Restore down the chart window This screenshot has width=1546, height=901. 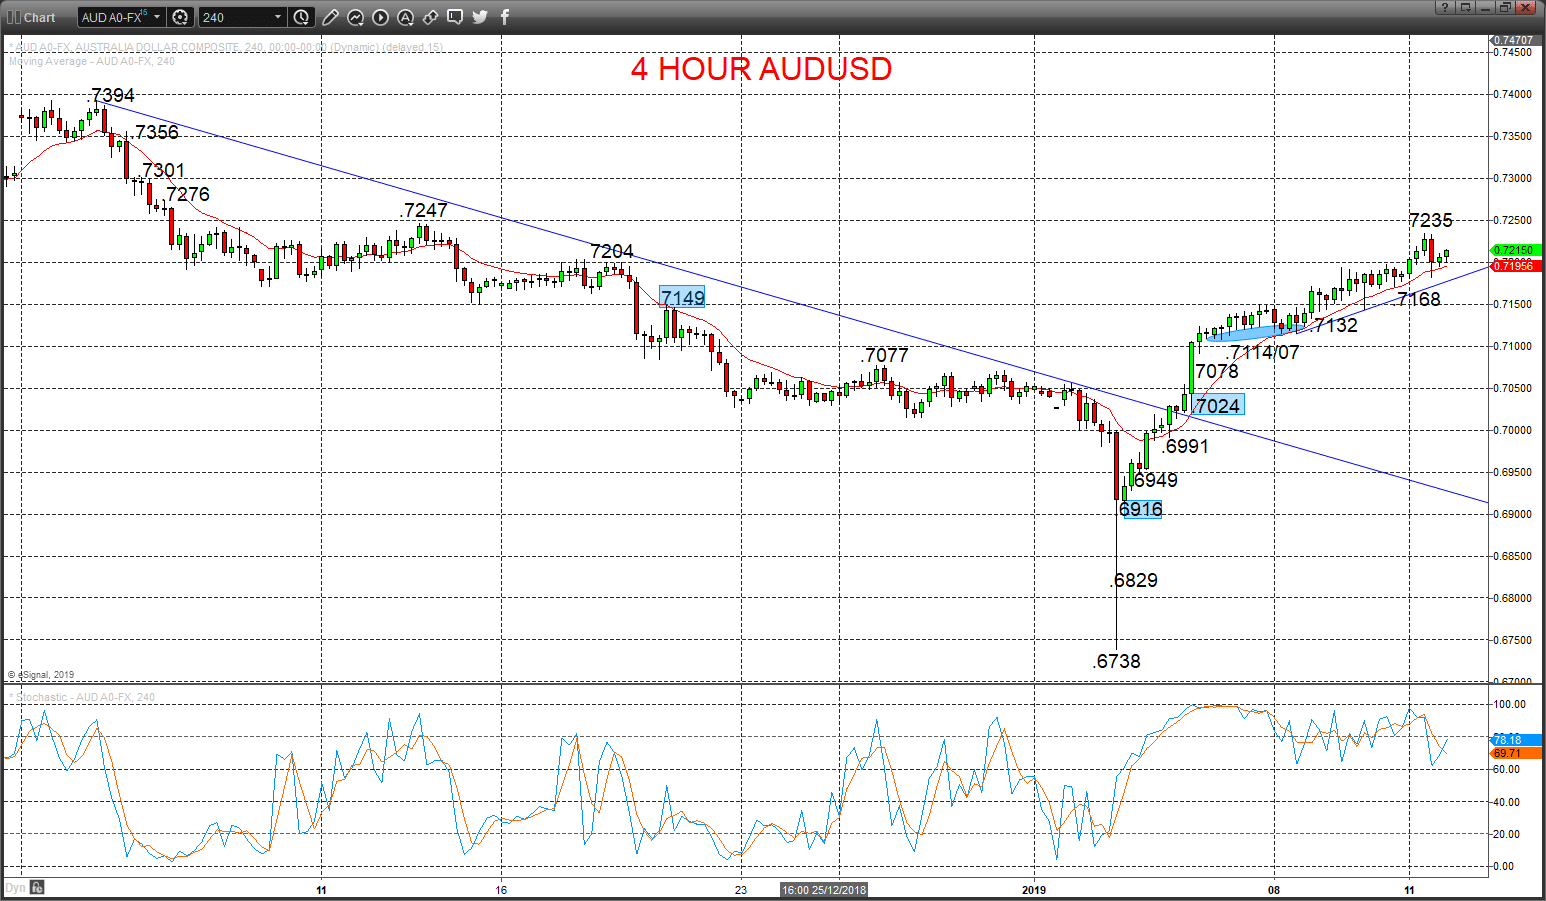click(x=1505, y=8)
